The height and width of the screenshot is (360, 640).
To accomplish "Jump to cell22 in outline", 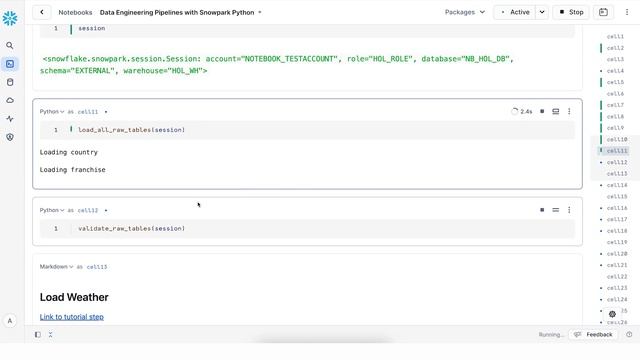I will (617, 276).
